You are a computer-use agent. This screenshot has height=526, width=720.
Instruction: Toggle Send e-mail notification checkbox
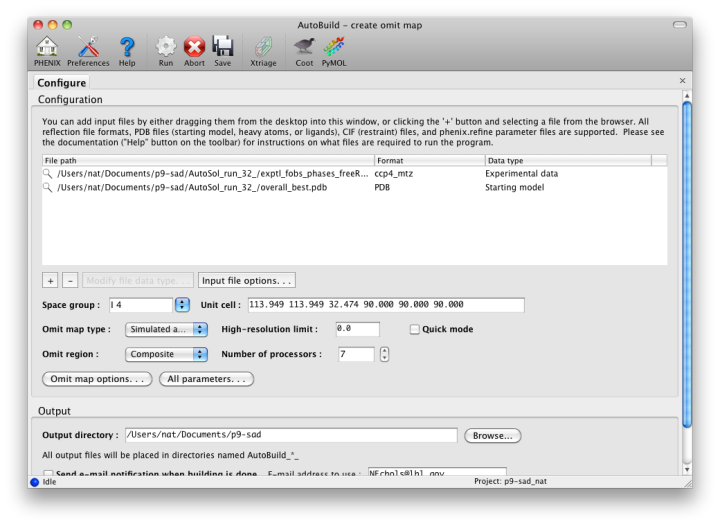(48, 474)
